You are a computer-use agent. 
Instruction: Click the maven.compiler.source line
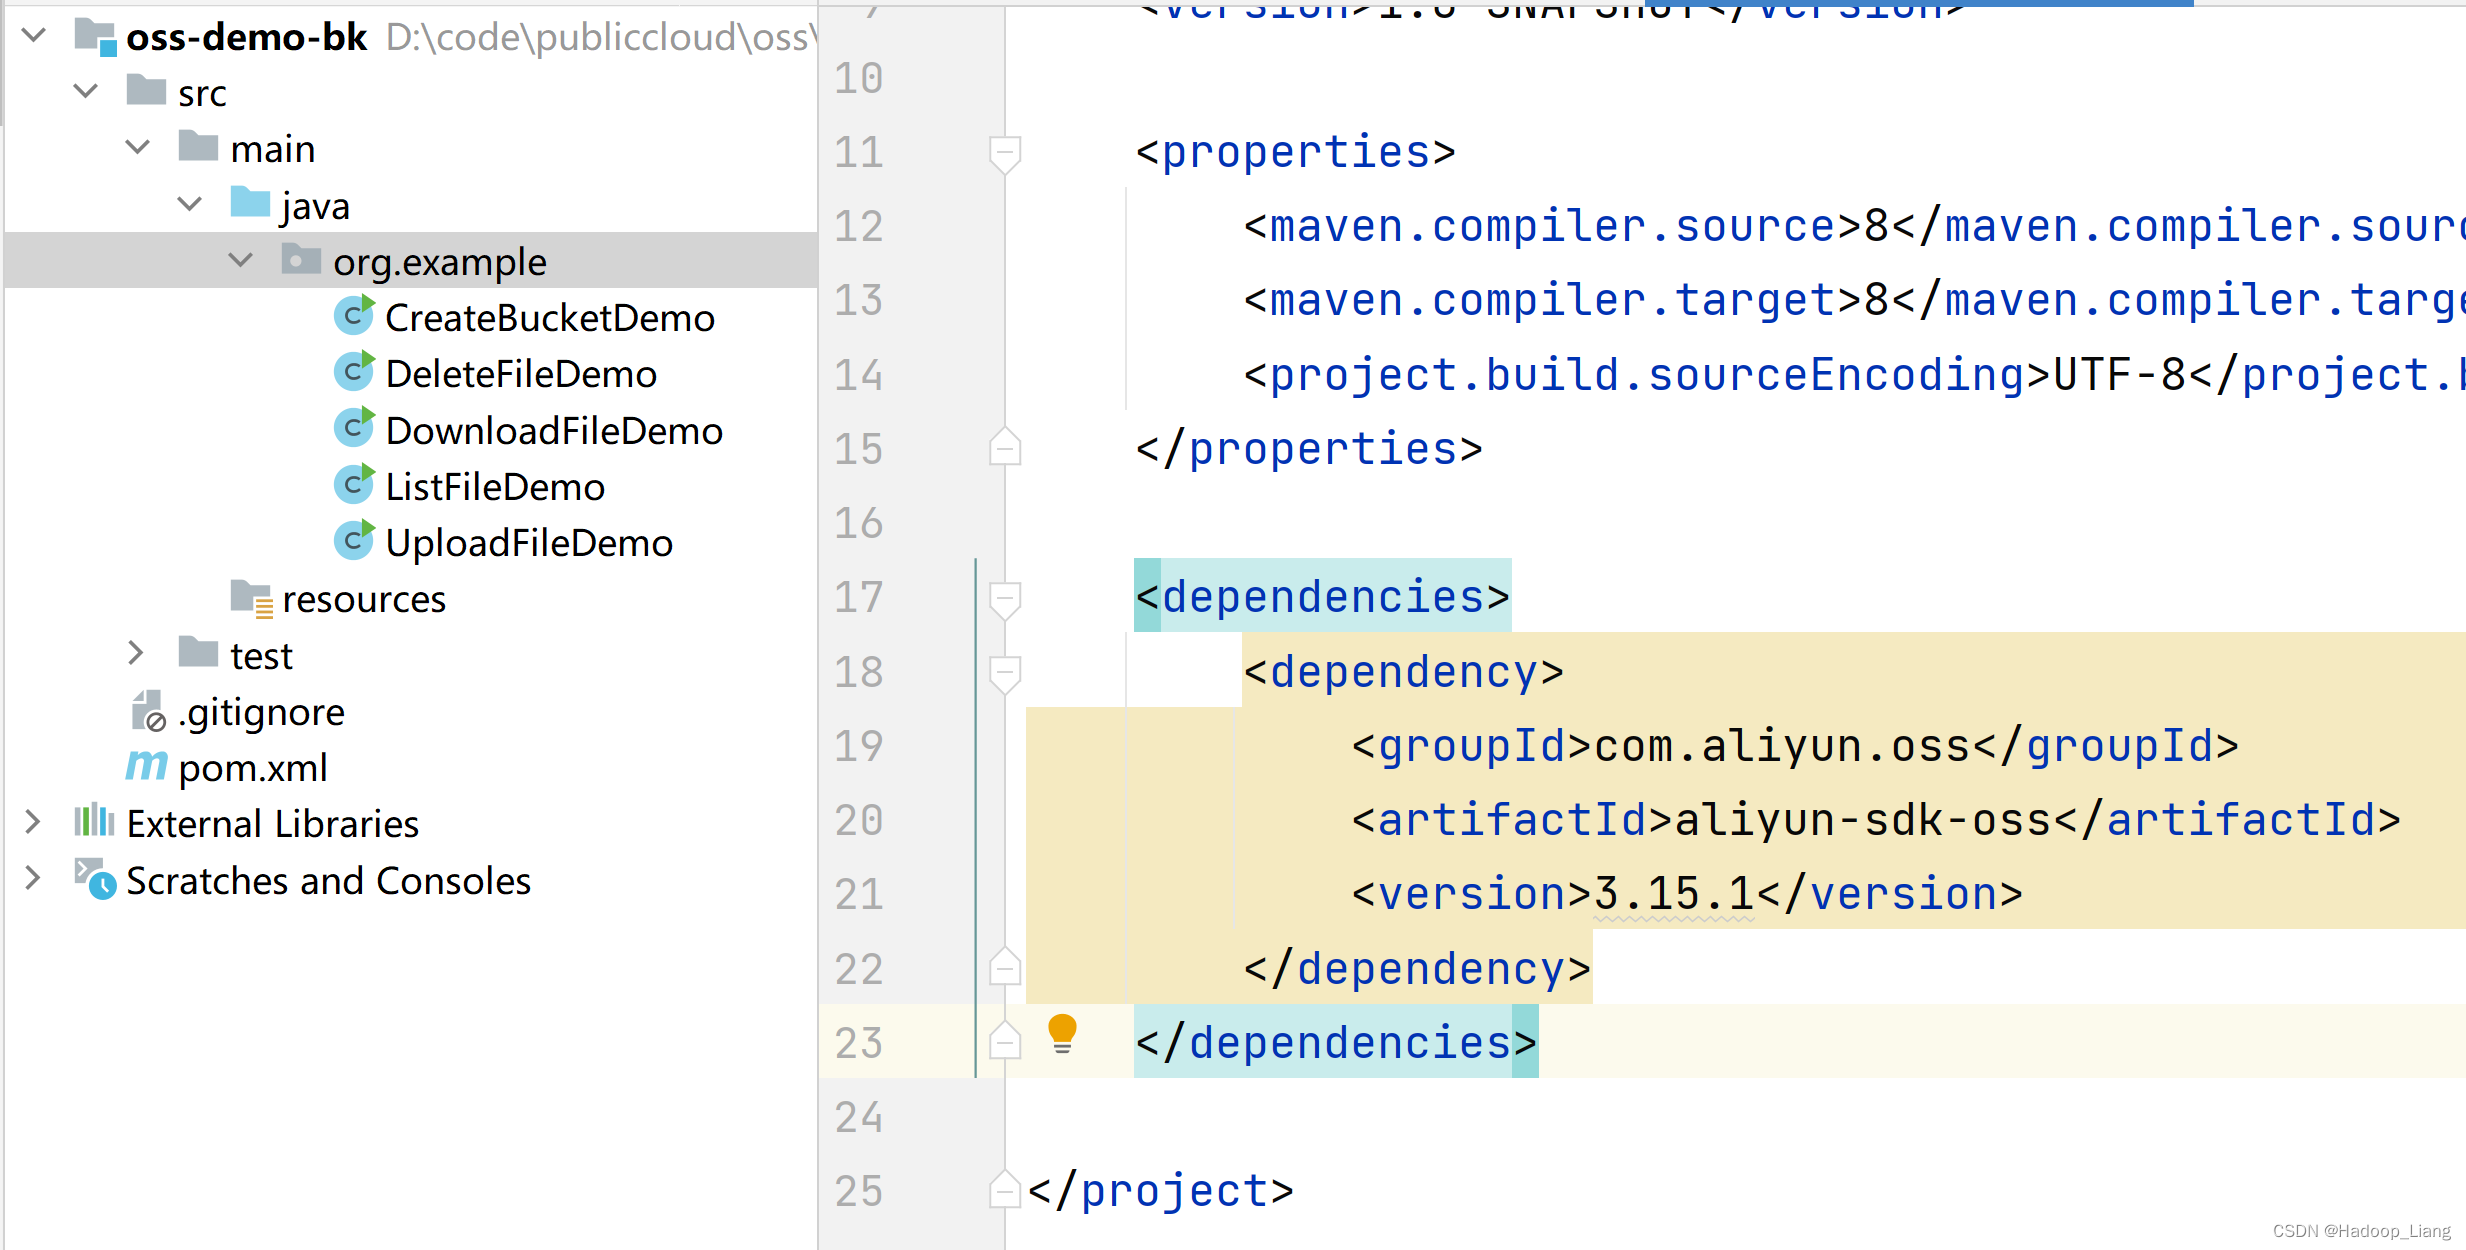tap(1855, 226)
